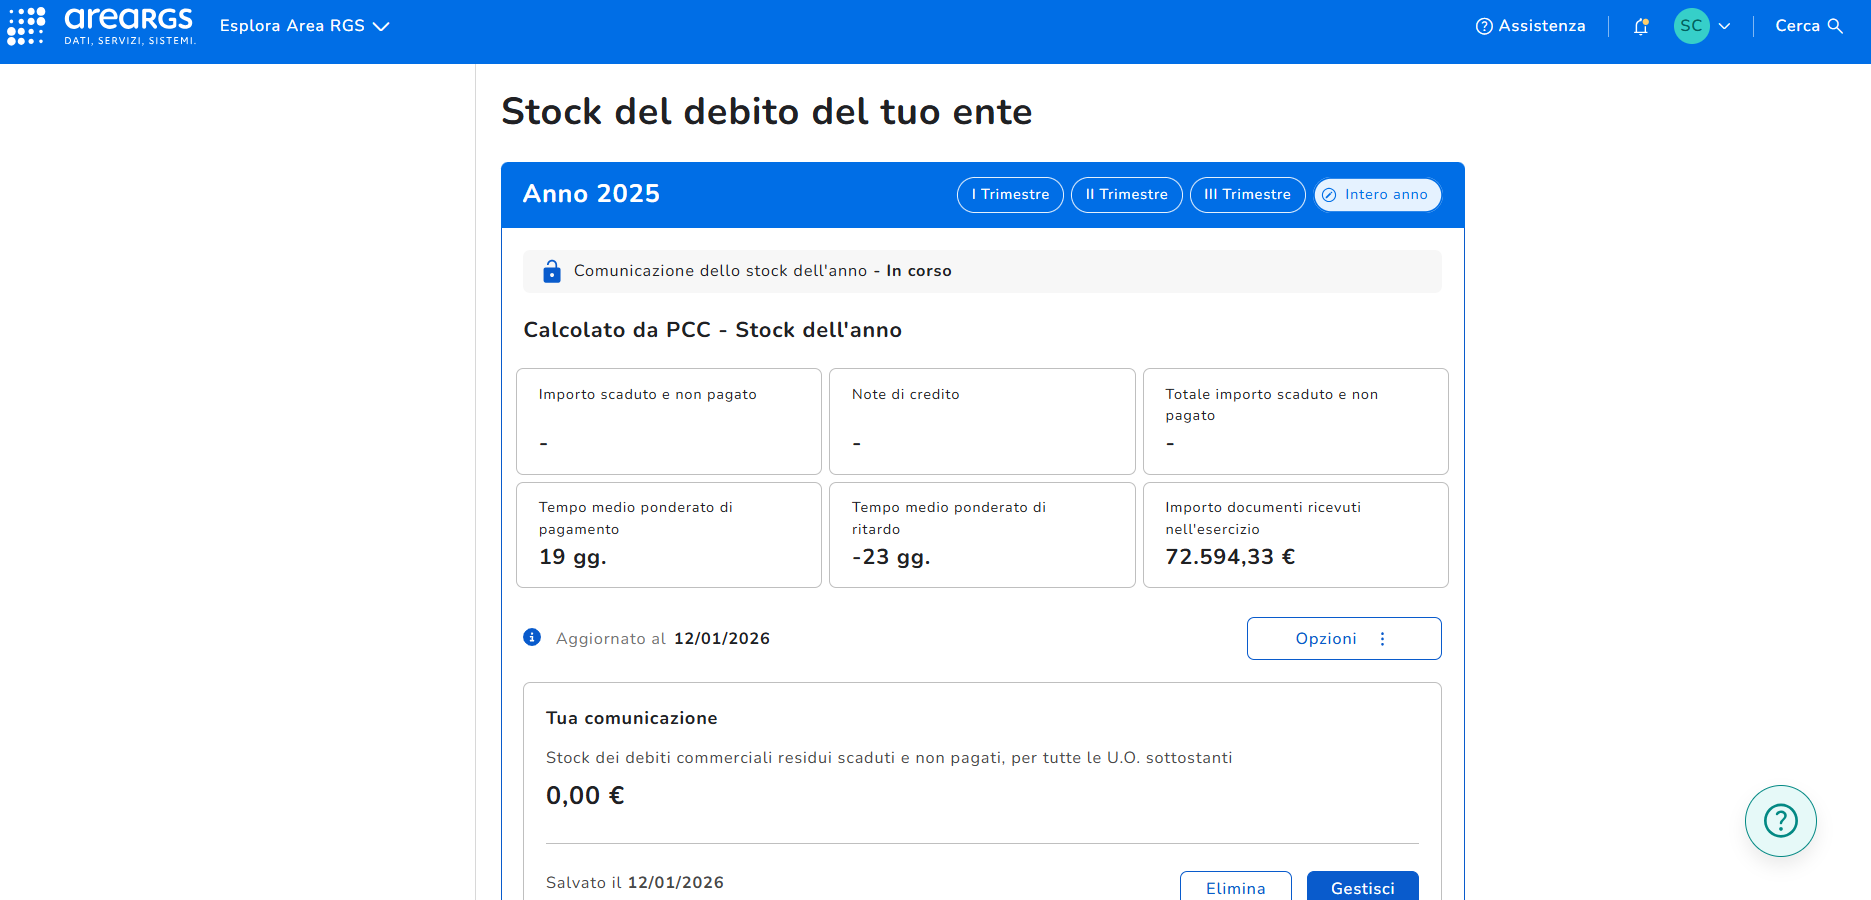Click the Elimina button

tap(1235, 887)
